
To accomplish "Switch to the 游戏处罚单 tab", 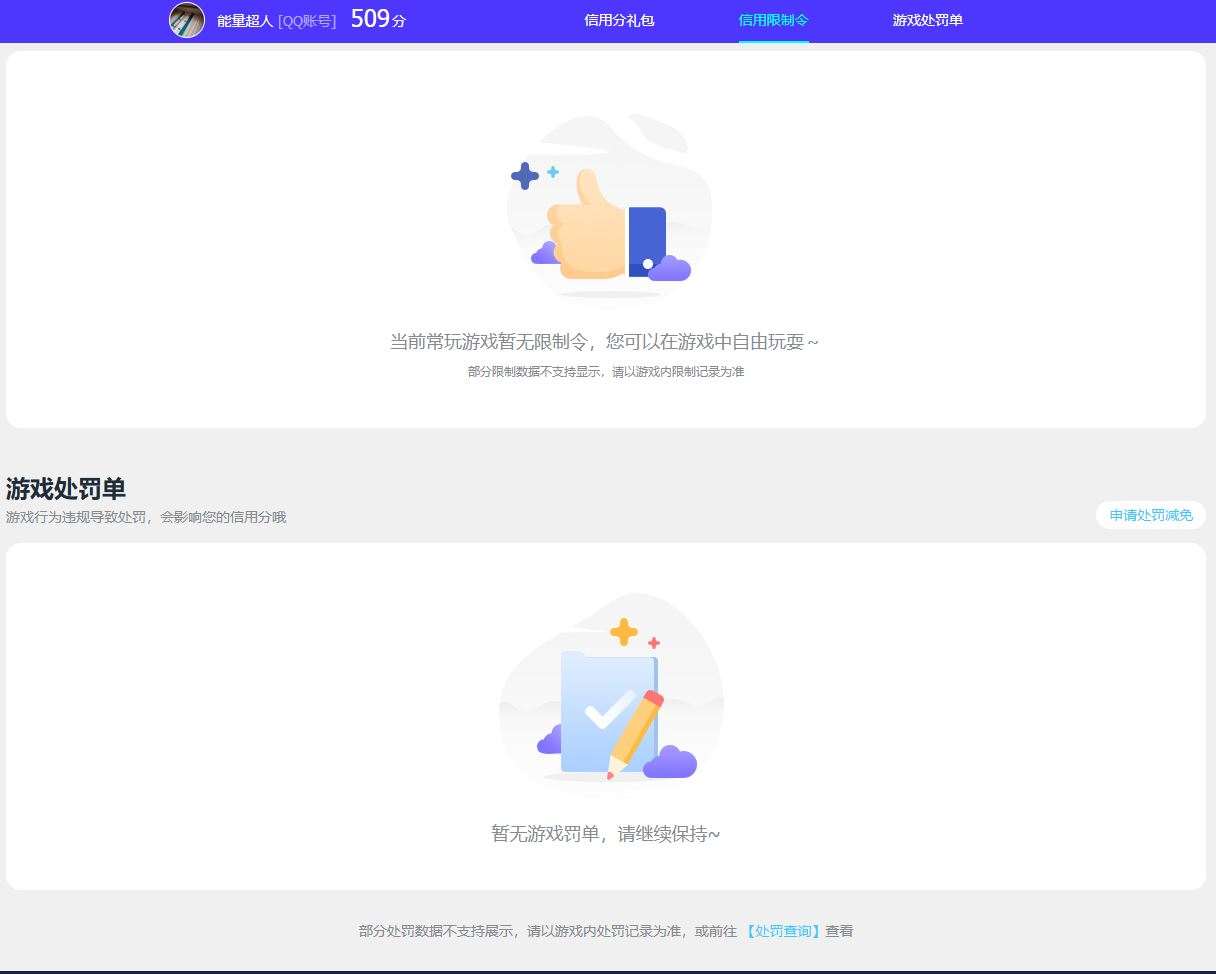I will pos(927,20).
